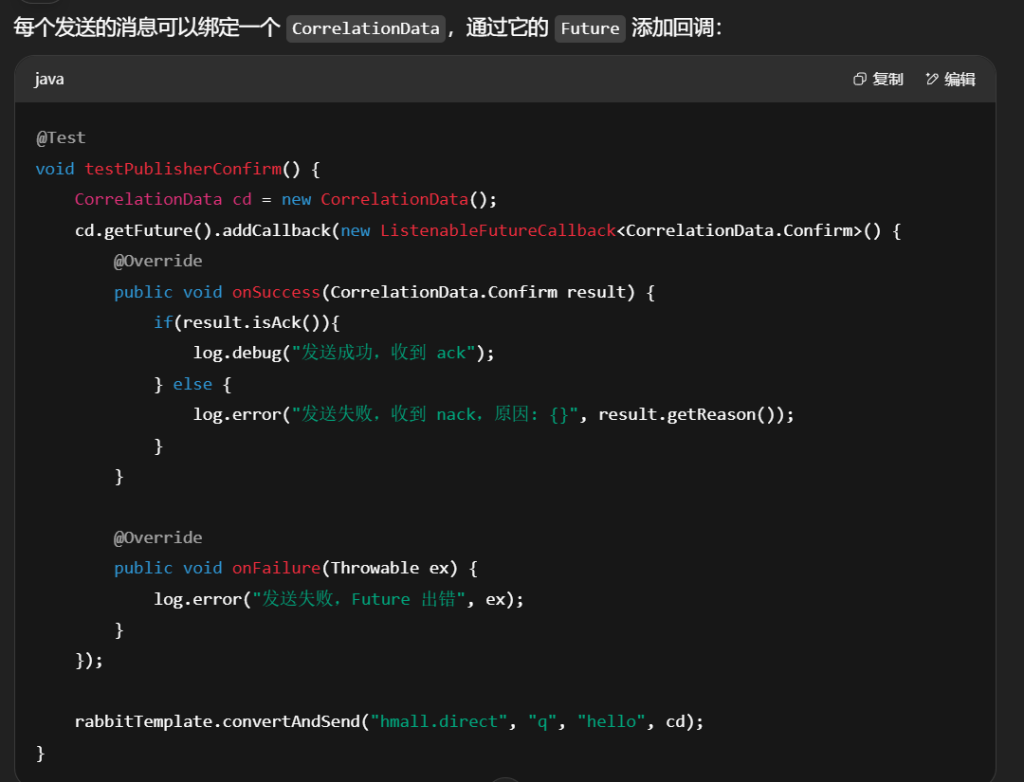Click the "hello" string literal
Image resolution: width=1024 pixels, height=782 pixels.
pyautogui.click(x=611, y=721)
